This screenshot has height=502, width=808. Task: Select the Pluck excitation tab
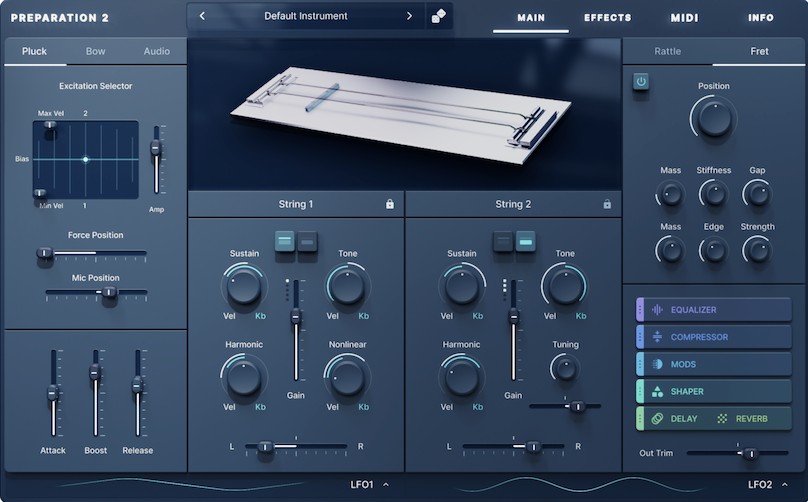pyautogui.click(x=35, y=51)
